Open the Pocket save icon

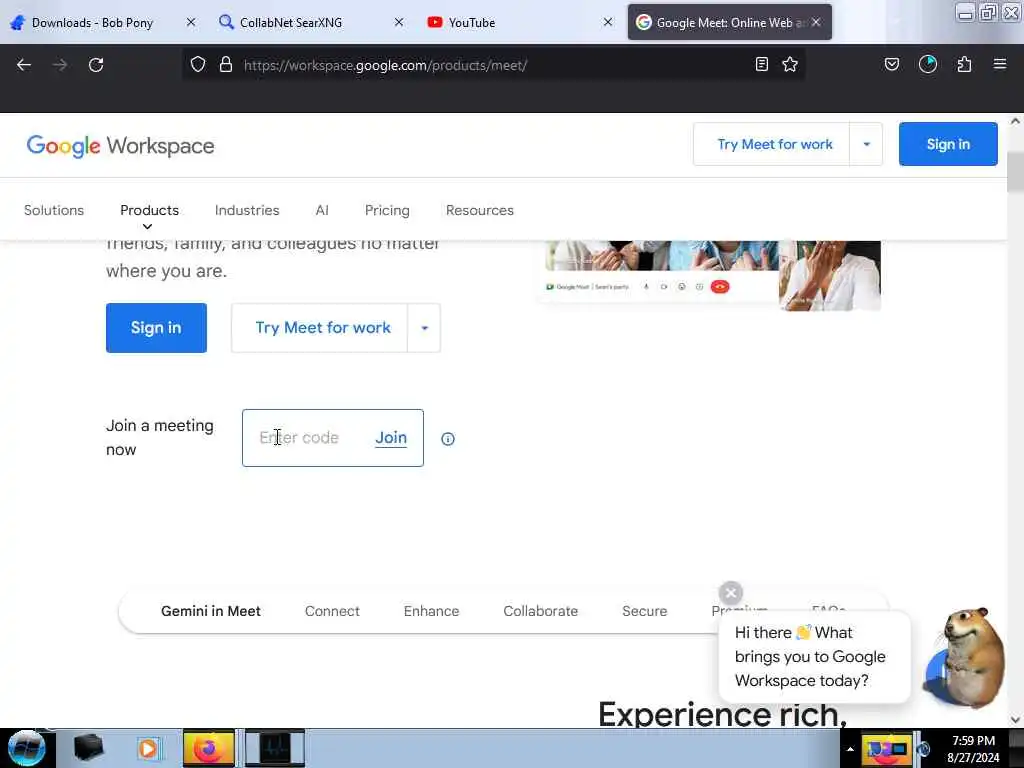click(891, 64)
